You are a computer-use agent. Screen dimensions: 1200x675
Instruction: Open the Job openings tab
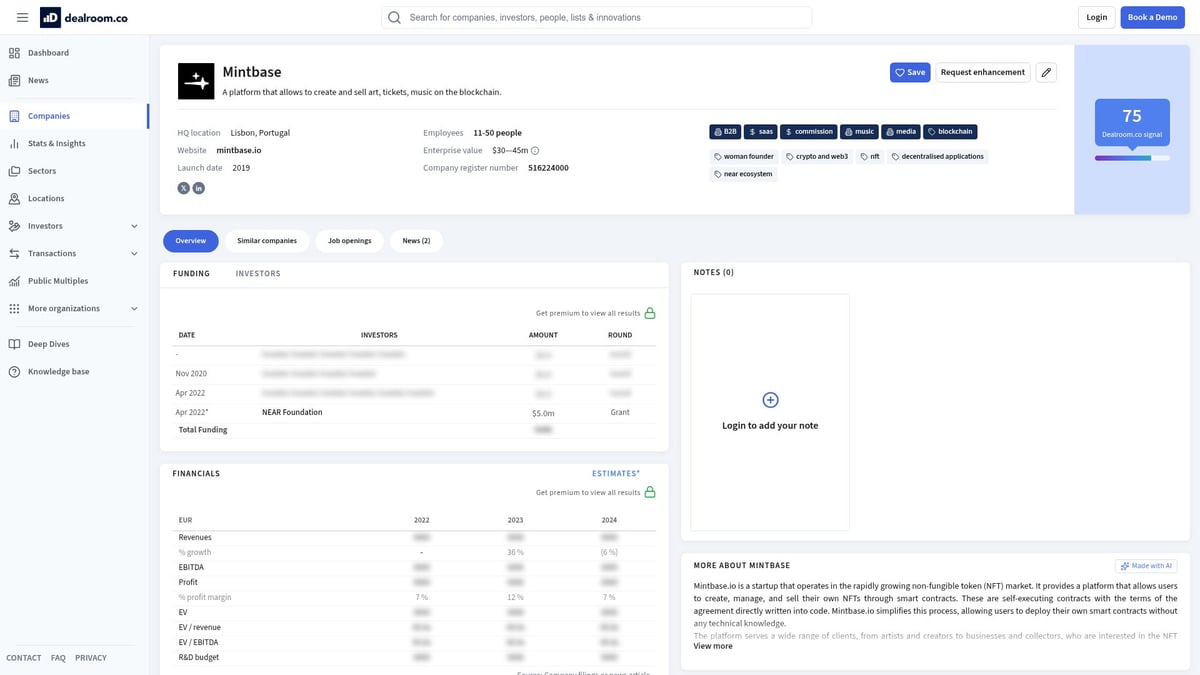pos(350,241)
